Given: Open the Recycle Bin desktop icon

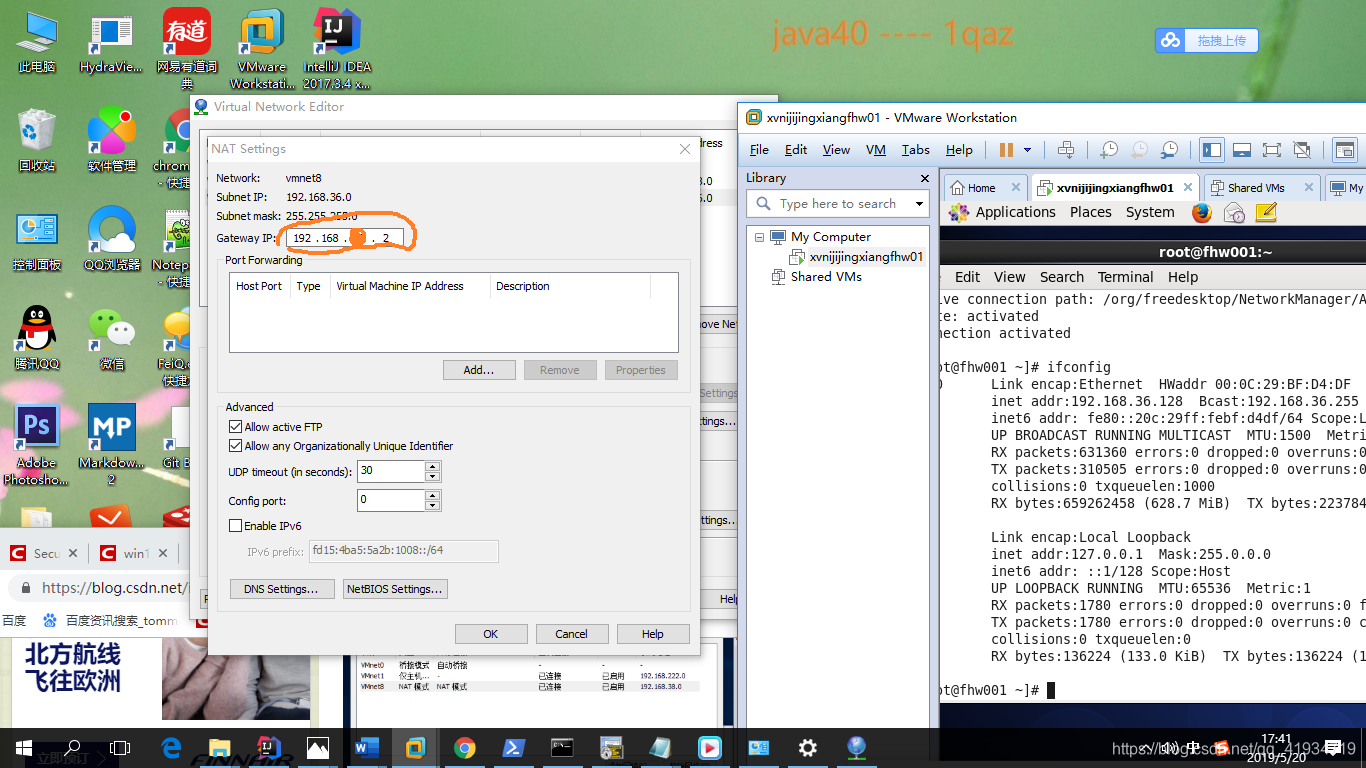Looking at the screenshot, I should pos(37,140).
